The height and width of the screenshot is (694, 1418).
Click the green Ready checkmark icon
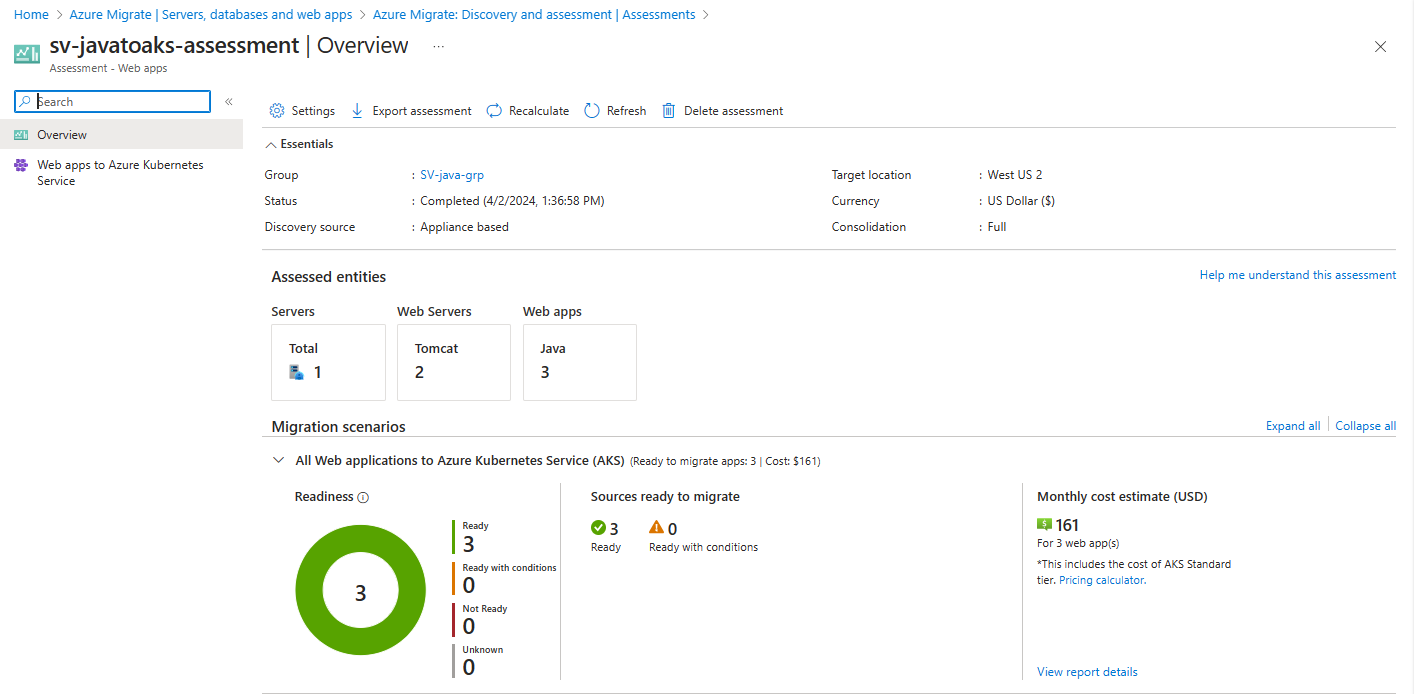click(597, 528)
